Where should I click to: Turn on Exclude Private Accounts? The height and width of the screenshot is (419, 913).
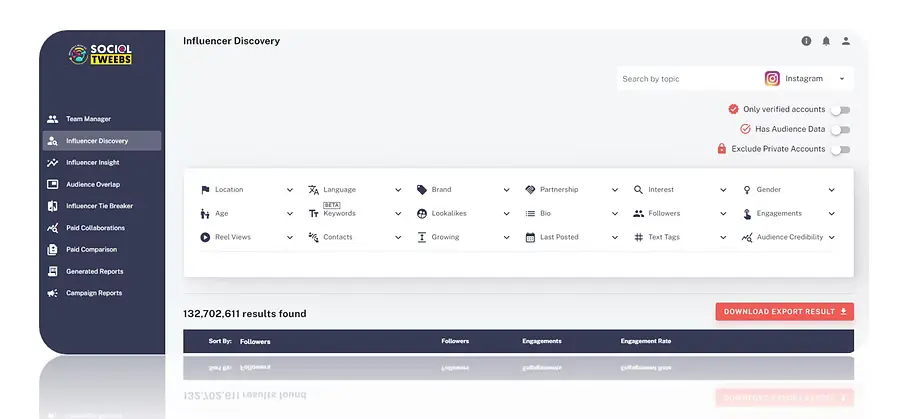click(840, 149)
